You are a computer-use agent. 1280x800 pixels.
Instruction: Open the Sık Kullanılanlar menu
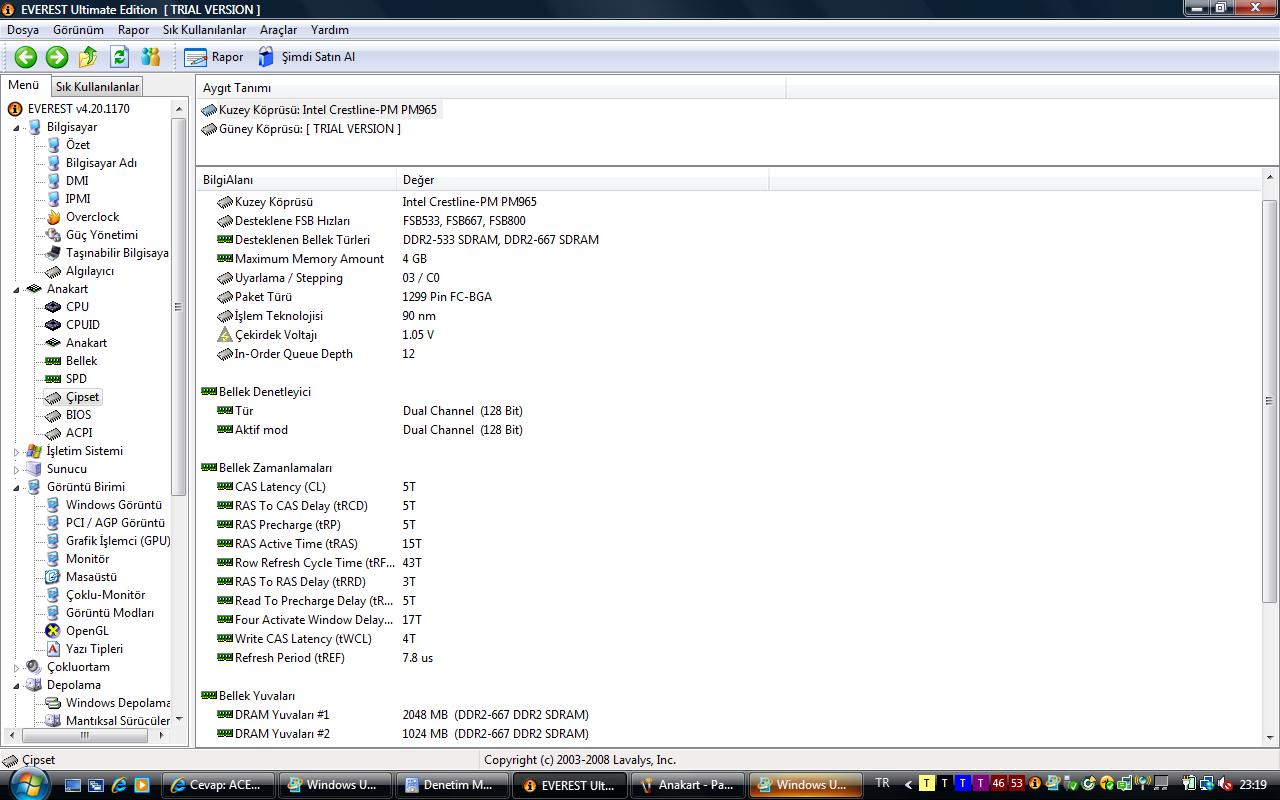point(205,30)
